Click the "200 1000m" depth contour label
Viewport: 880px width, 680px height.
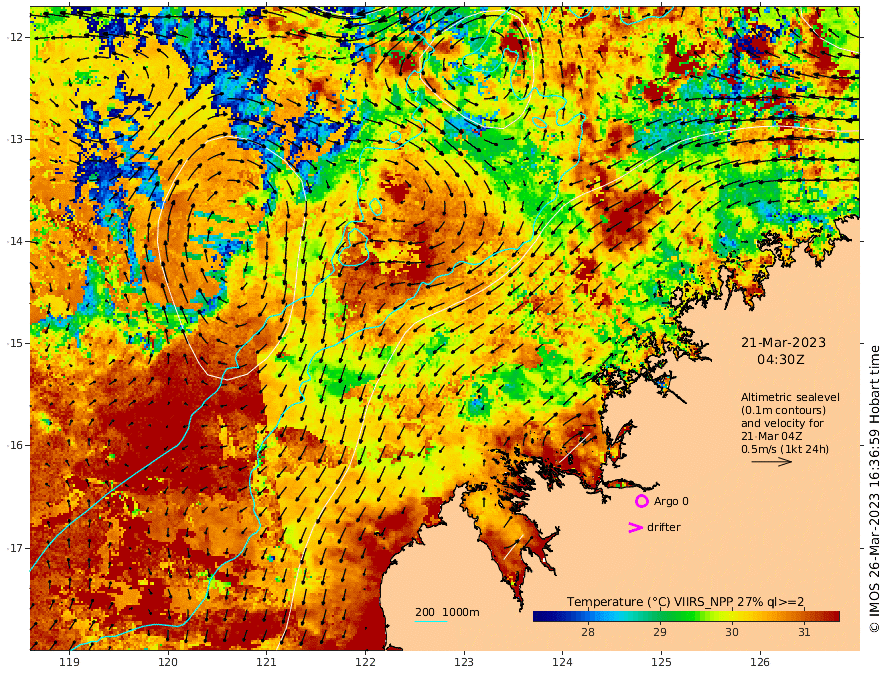pyautogui.click(x=447, y=612)
